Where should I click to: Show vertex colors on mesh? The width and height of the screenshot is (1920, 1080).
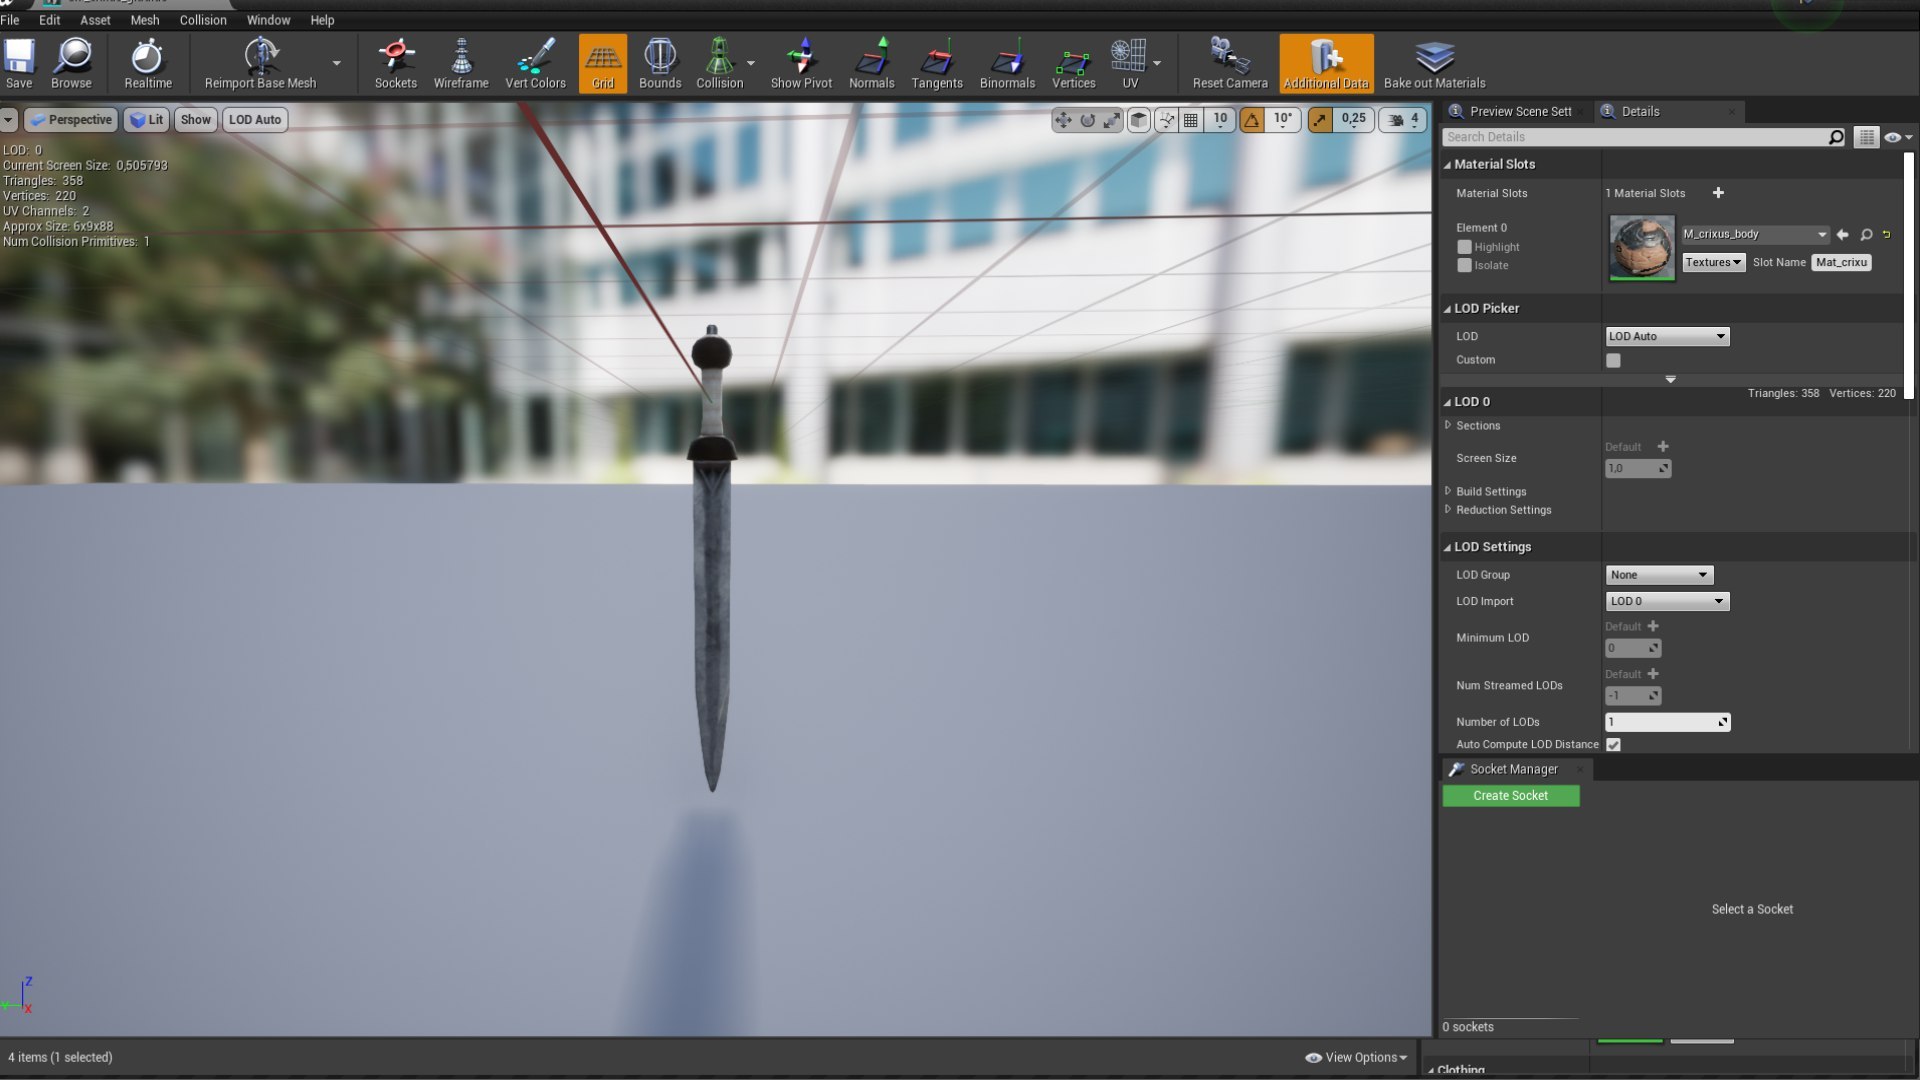pos(535,64)
